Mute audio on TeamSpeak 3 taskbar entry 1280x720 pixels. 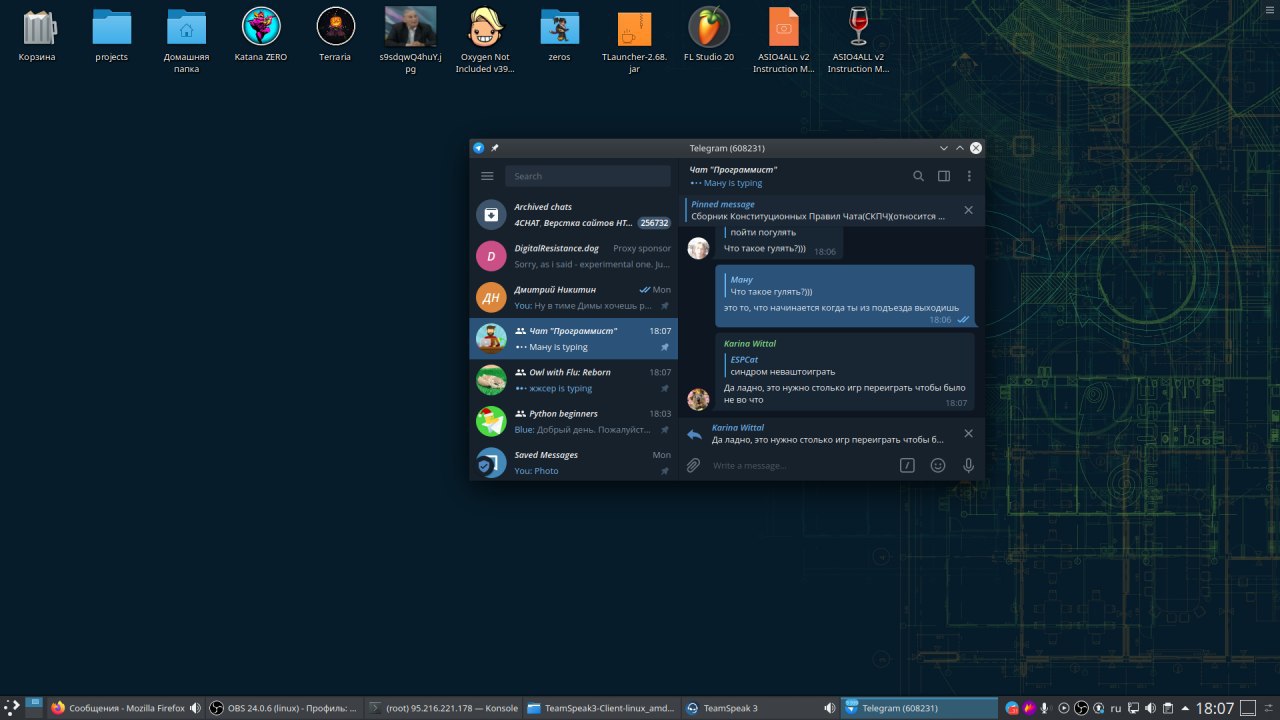[x=829, y=708]
